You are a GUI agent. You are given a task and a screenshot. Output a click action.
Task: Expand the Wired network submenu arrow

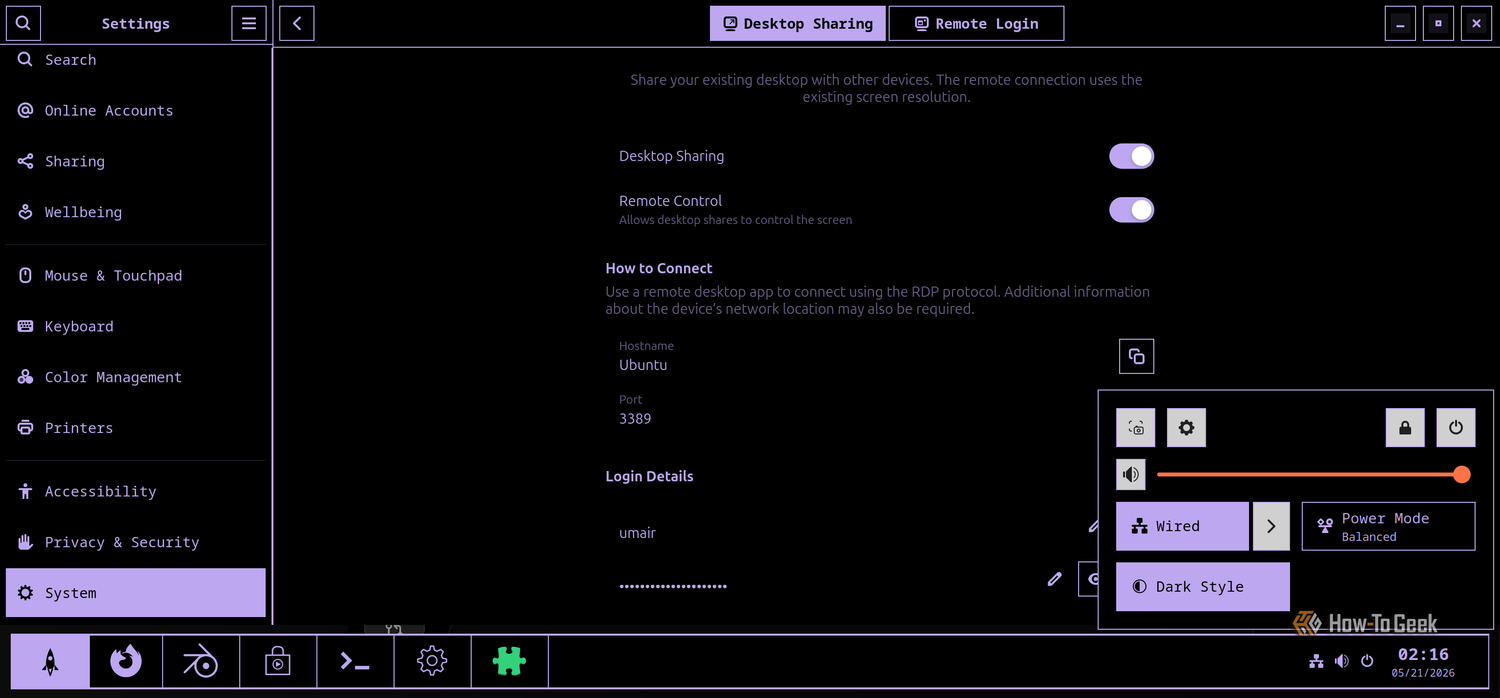click(x=1271, y=526)
